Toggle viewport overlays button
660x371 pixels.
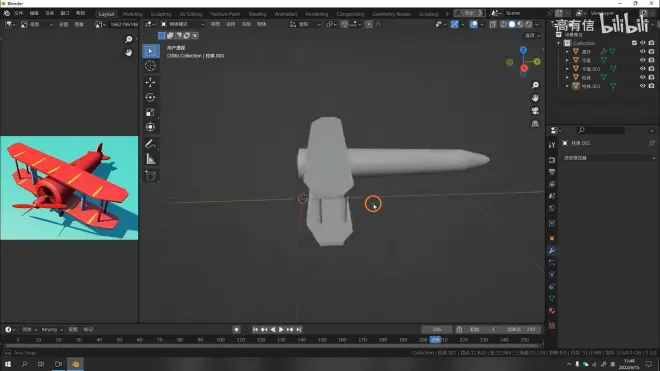coord(474,24)
